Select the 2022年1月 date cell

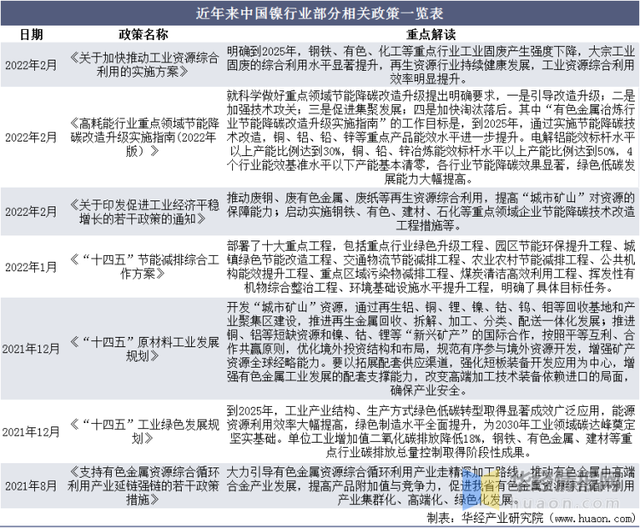[31, 267]
